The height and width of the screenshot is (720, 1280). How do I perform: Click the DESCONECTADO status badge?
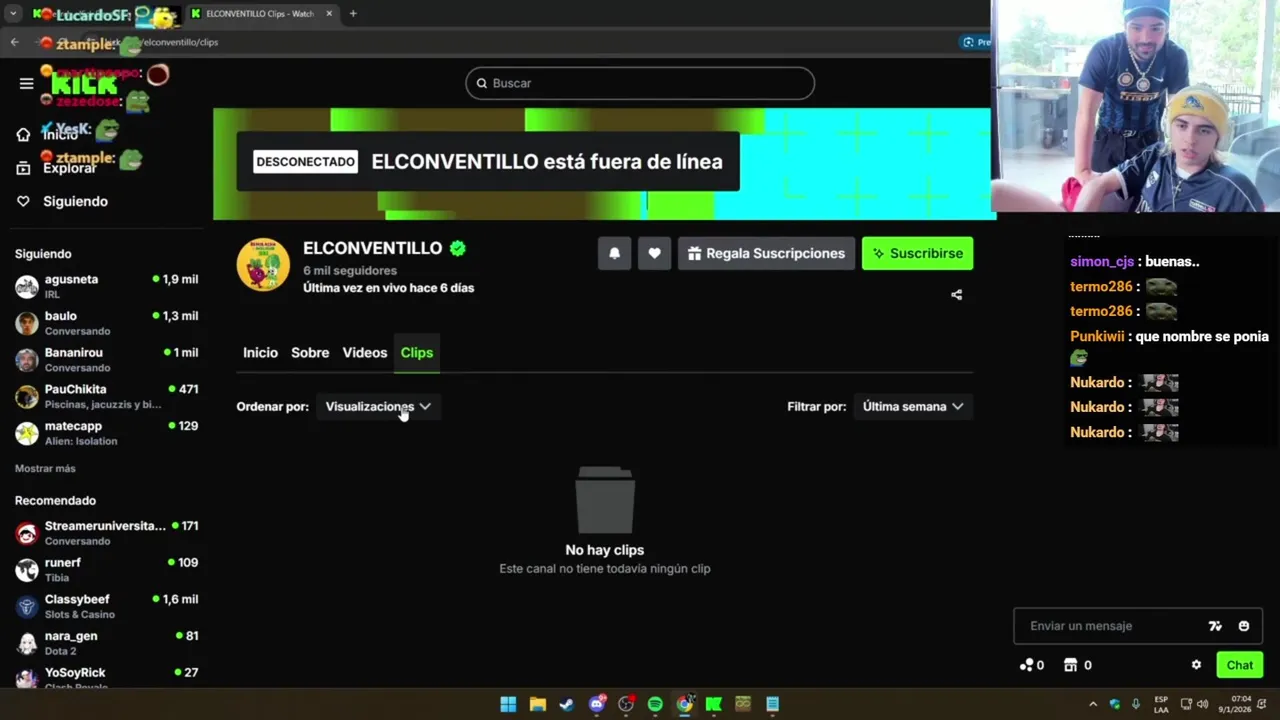[x=305, y=162]
